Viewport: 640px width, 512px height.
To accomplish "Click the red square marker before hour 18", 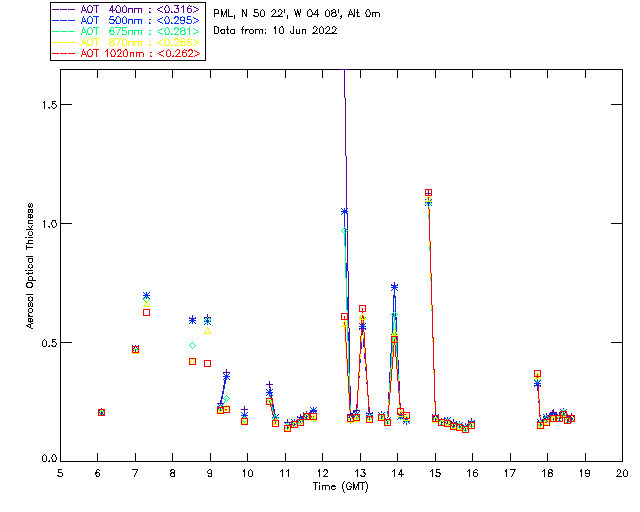I will click(x=538, y=374).
